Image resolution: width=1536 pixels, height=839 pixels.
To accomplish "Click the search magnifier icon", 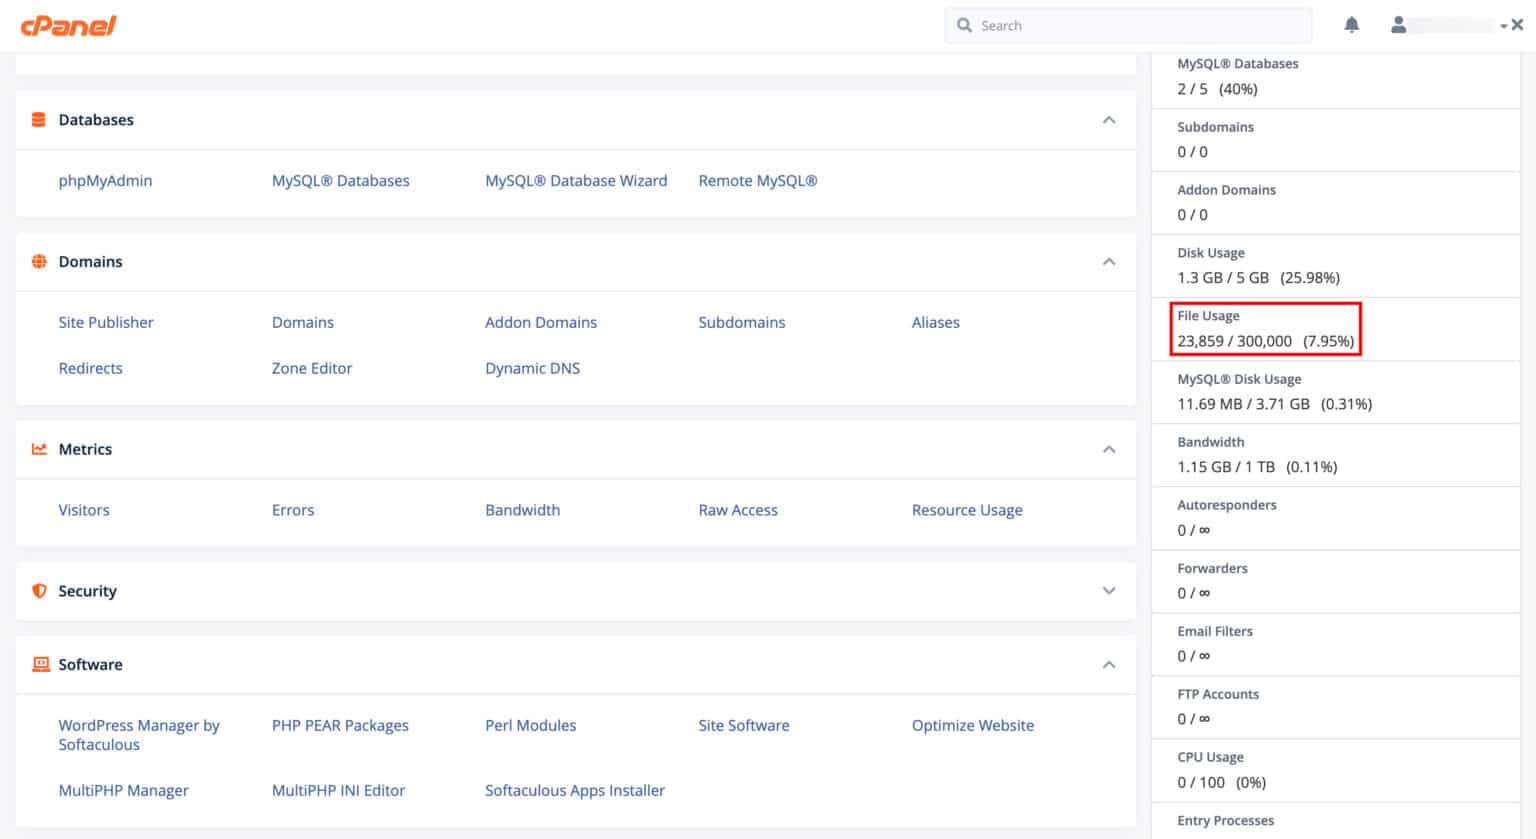I will pos(964,25).
